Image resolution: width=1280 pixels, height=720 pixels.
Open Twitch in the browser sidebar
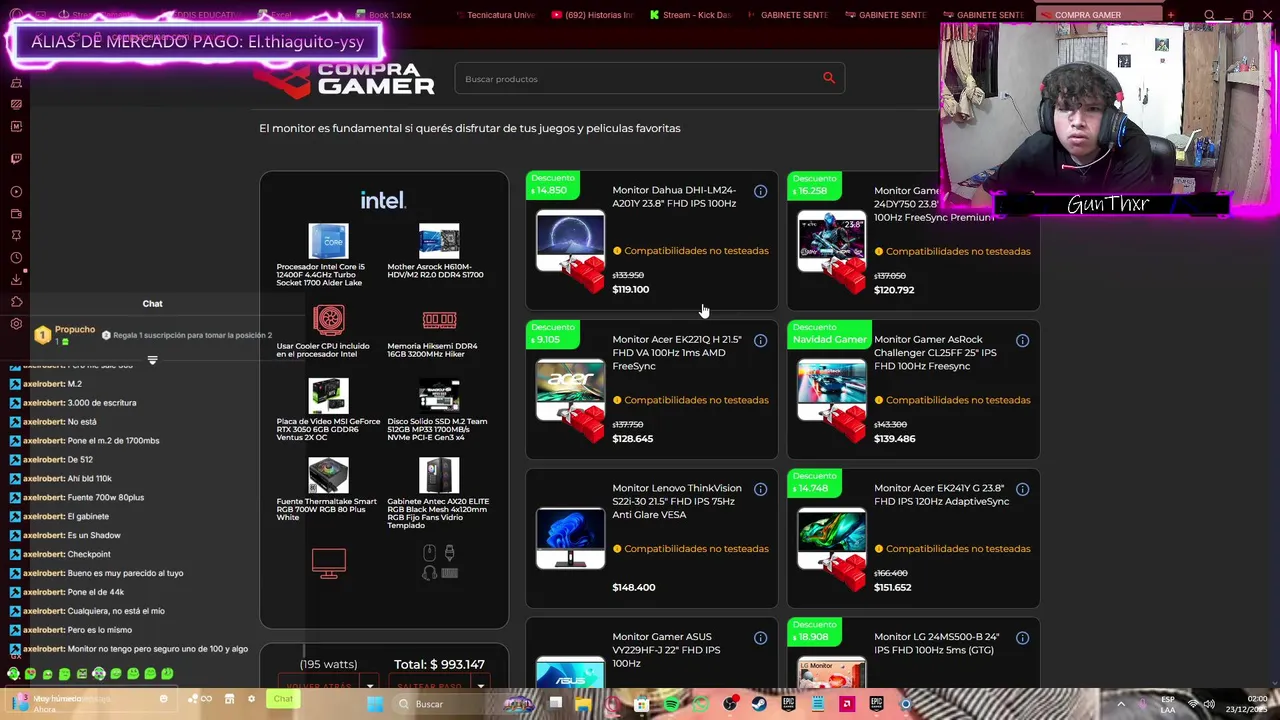click(x=16, y=158)
